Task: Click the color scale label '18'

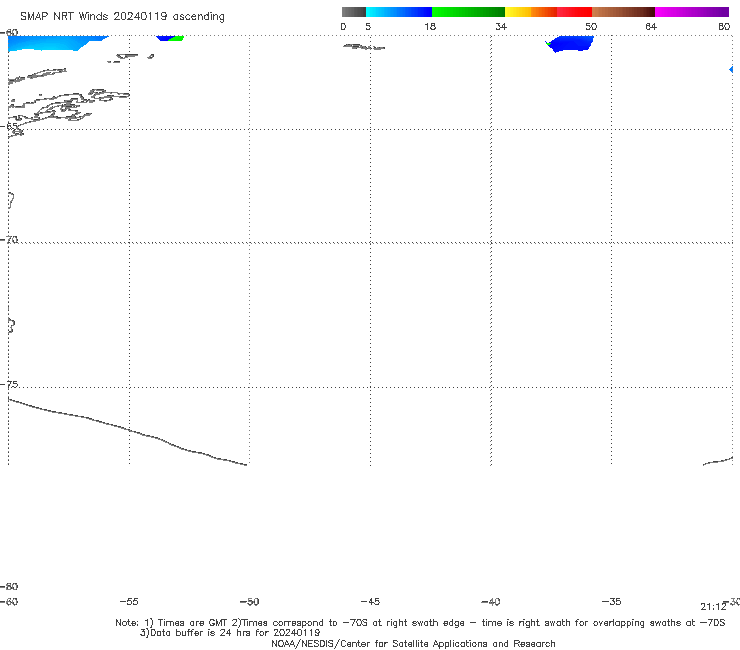Action: pyautogui.click(x=430, y=26)
